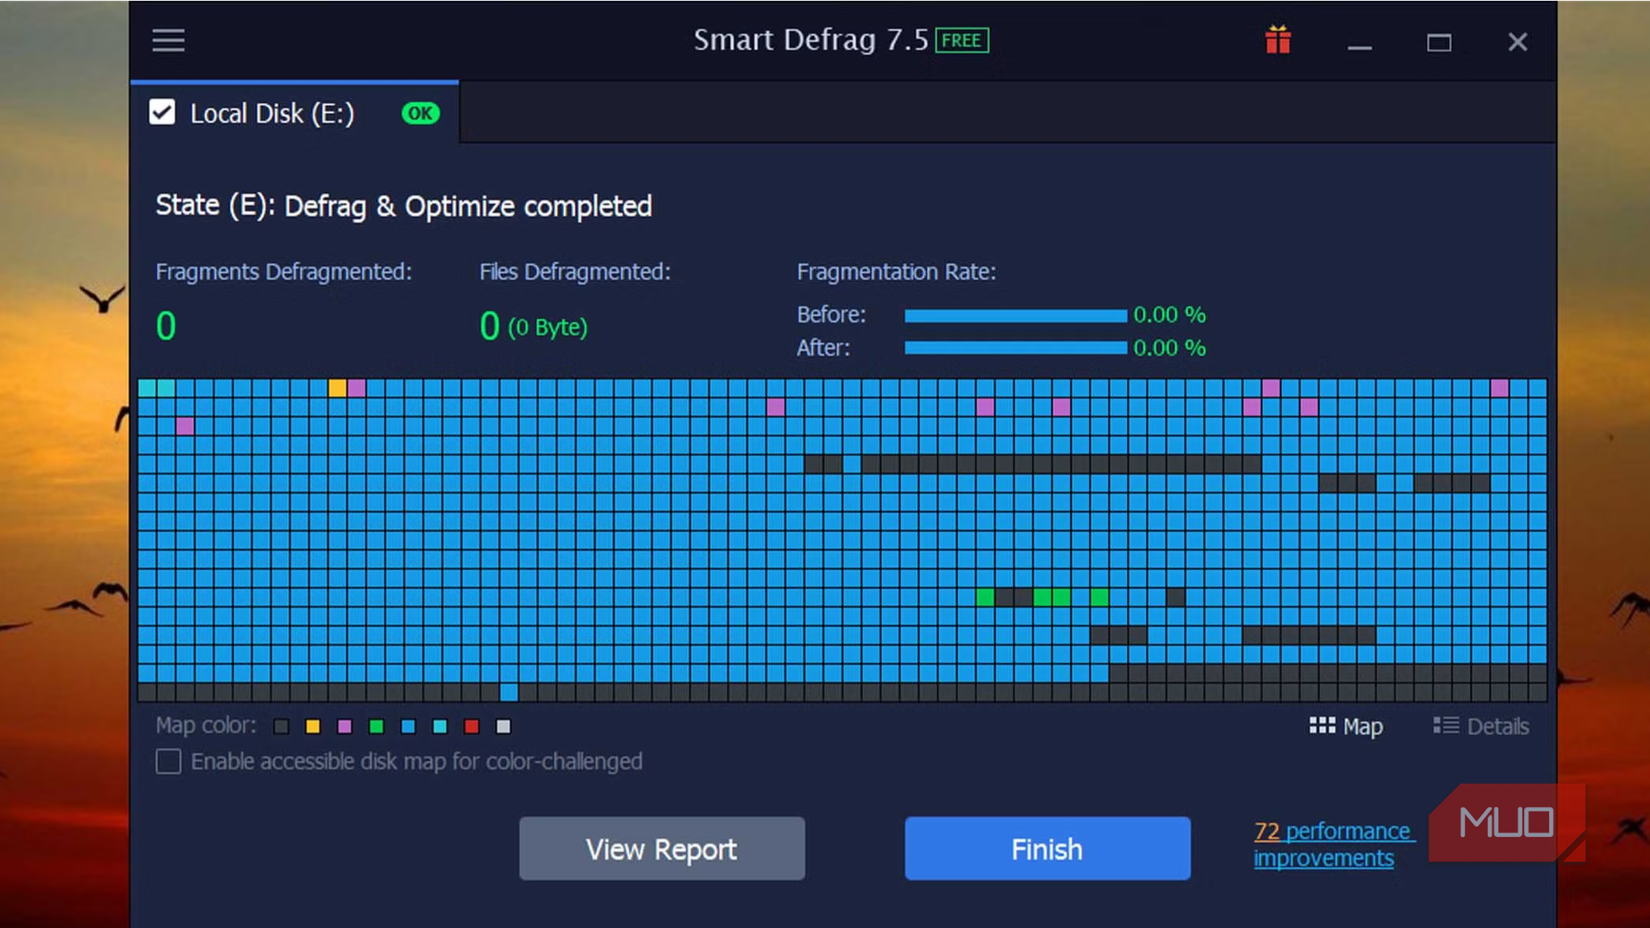1650x928 pixels.
Task: Switch to Details view
Action: pos(1481,726)
